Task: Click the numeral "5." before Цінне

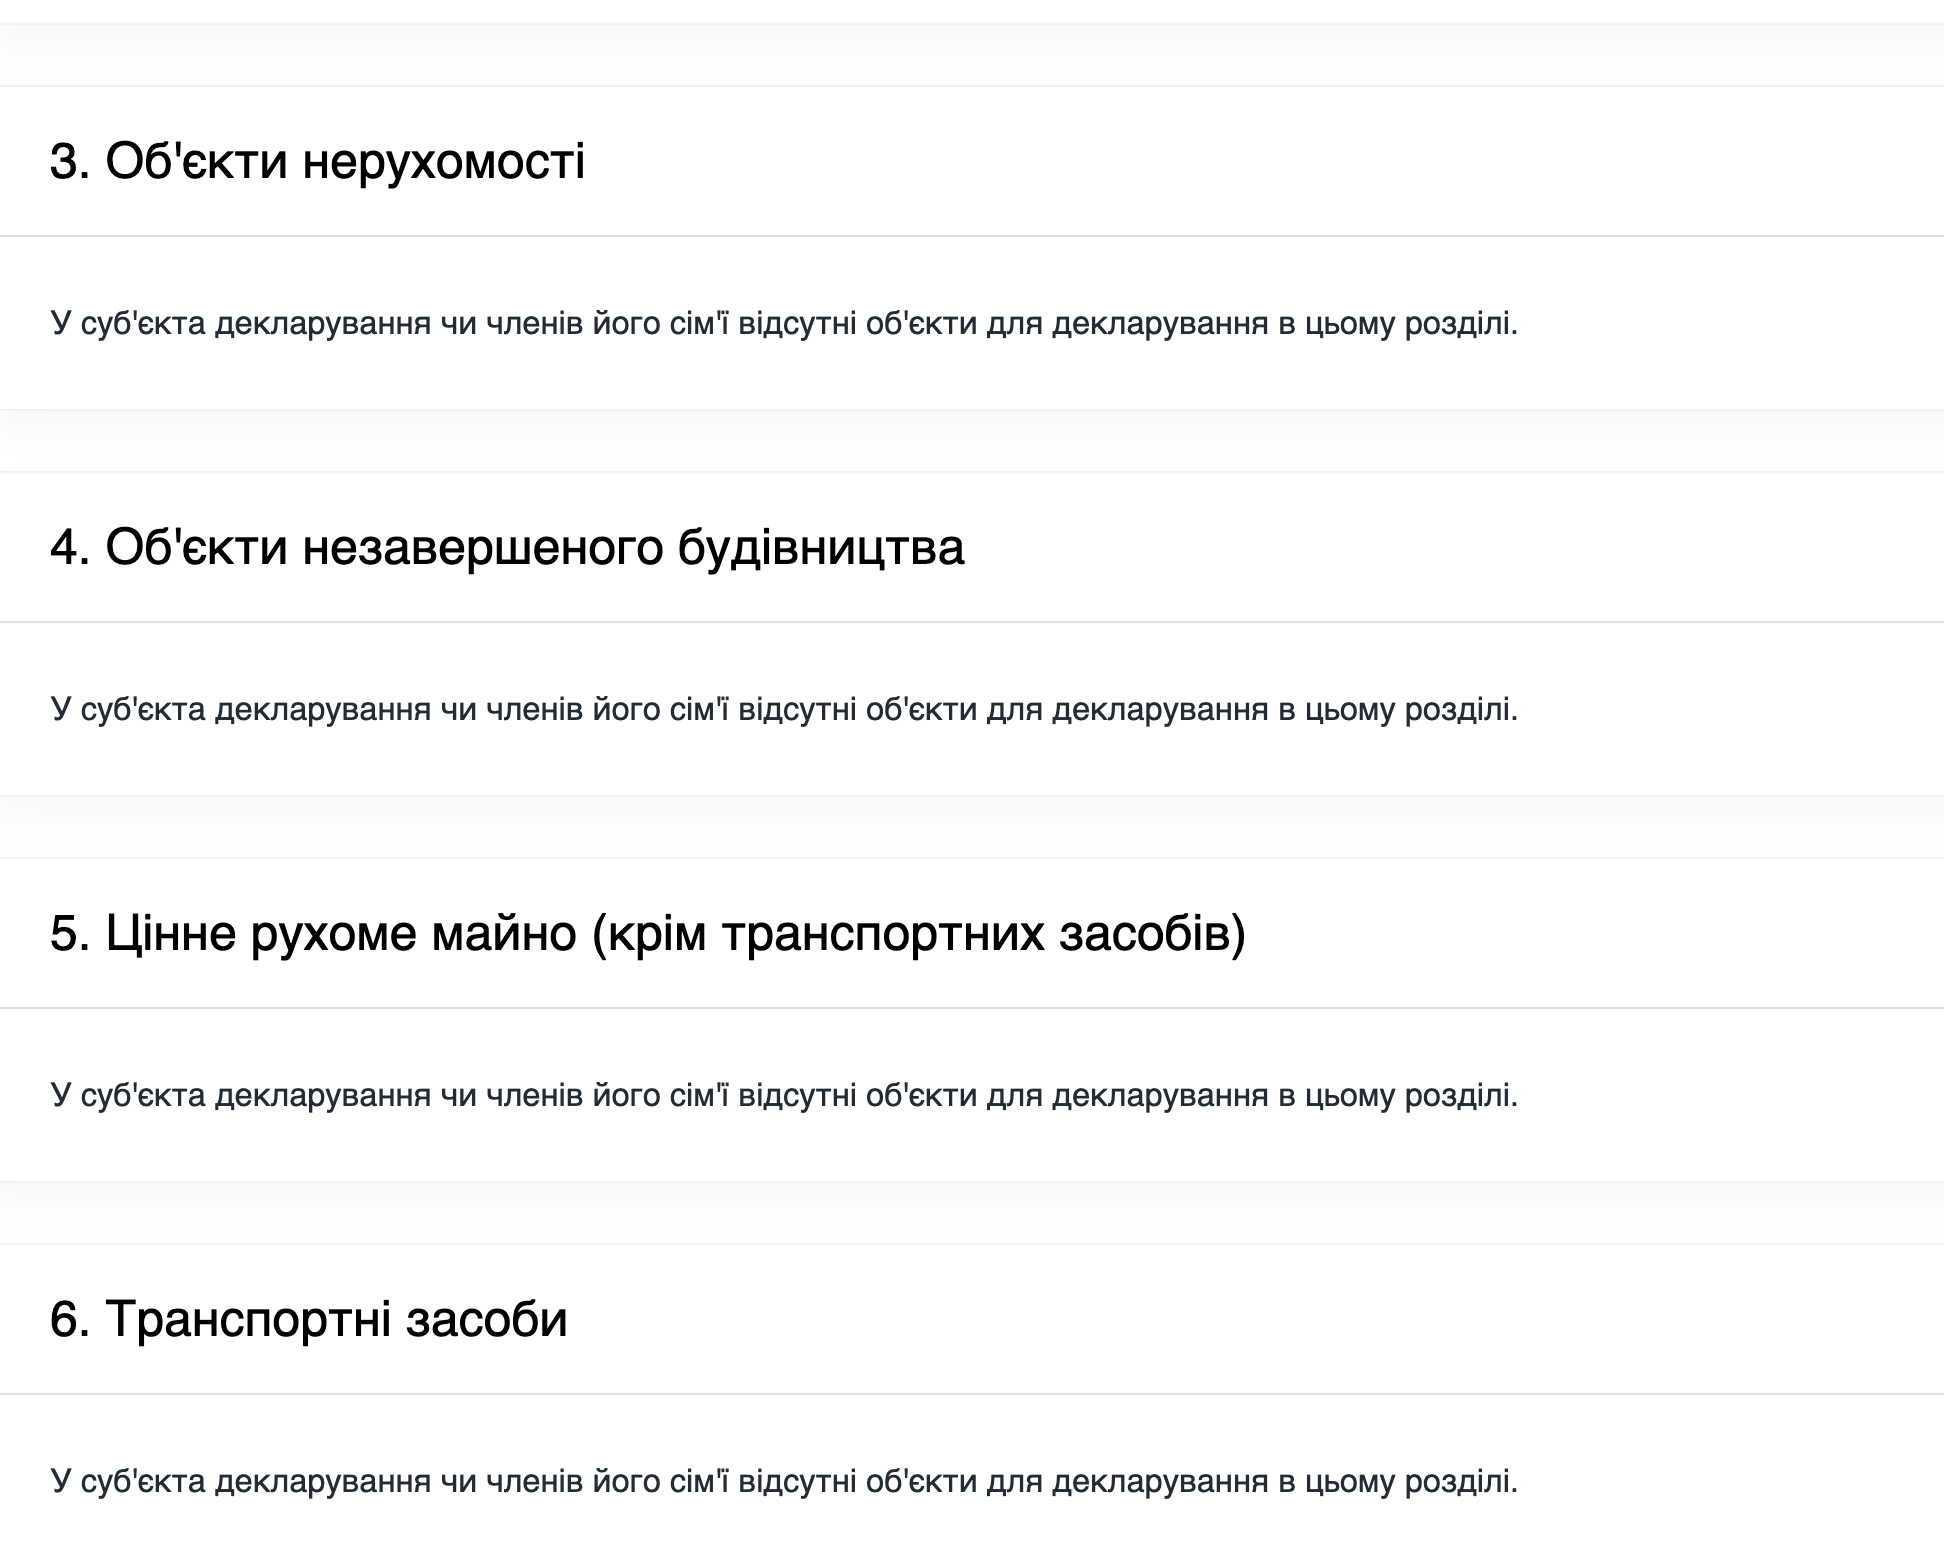Action: point(70,933)
